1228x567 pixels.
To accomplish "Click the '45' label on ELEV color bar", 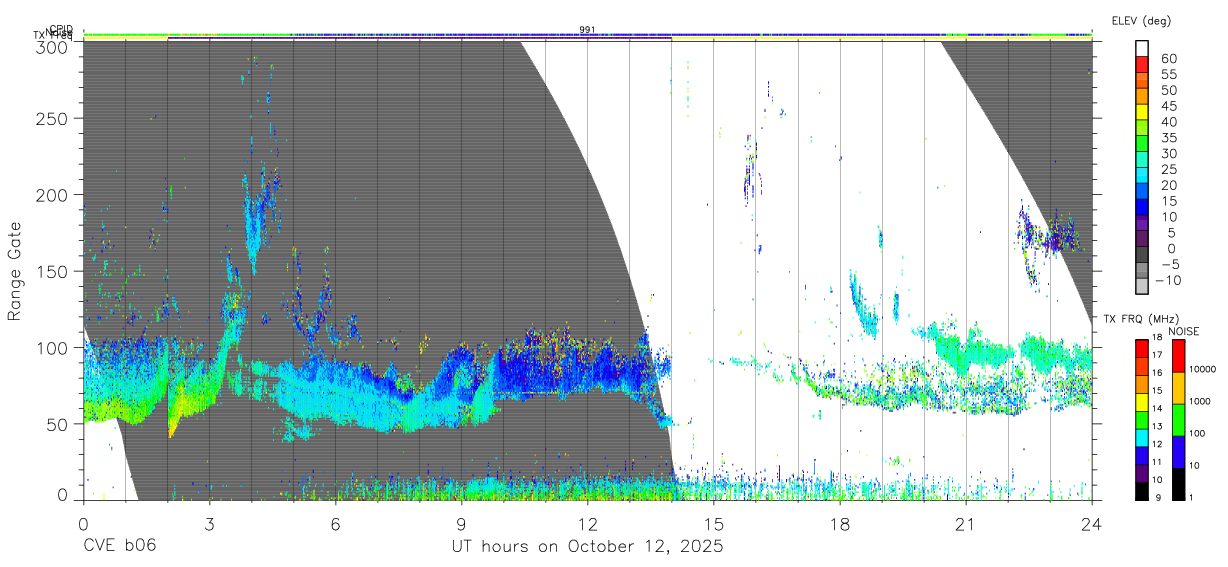I will coord(1169,106).
